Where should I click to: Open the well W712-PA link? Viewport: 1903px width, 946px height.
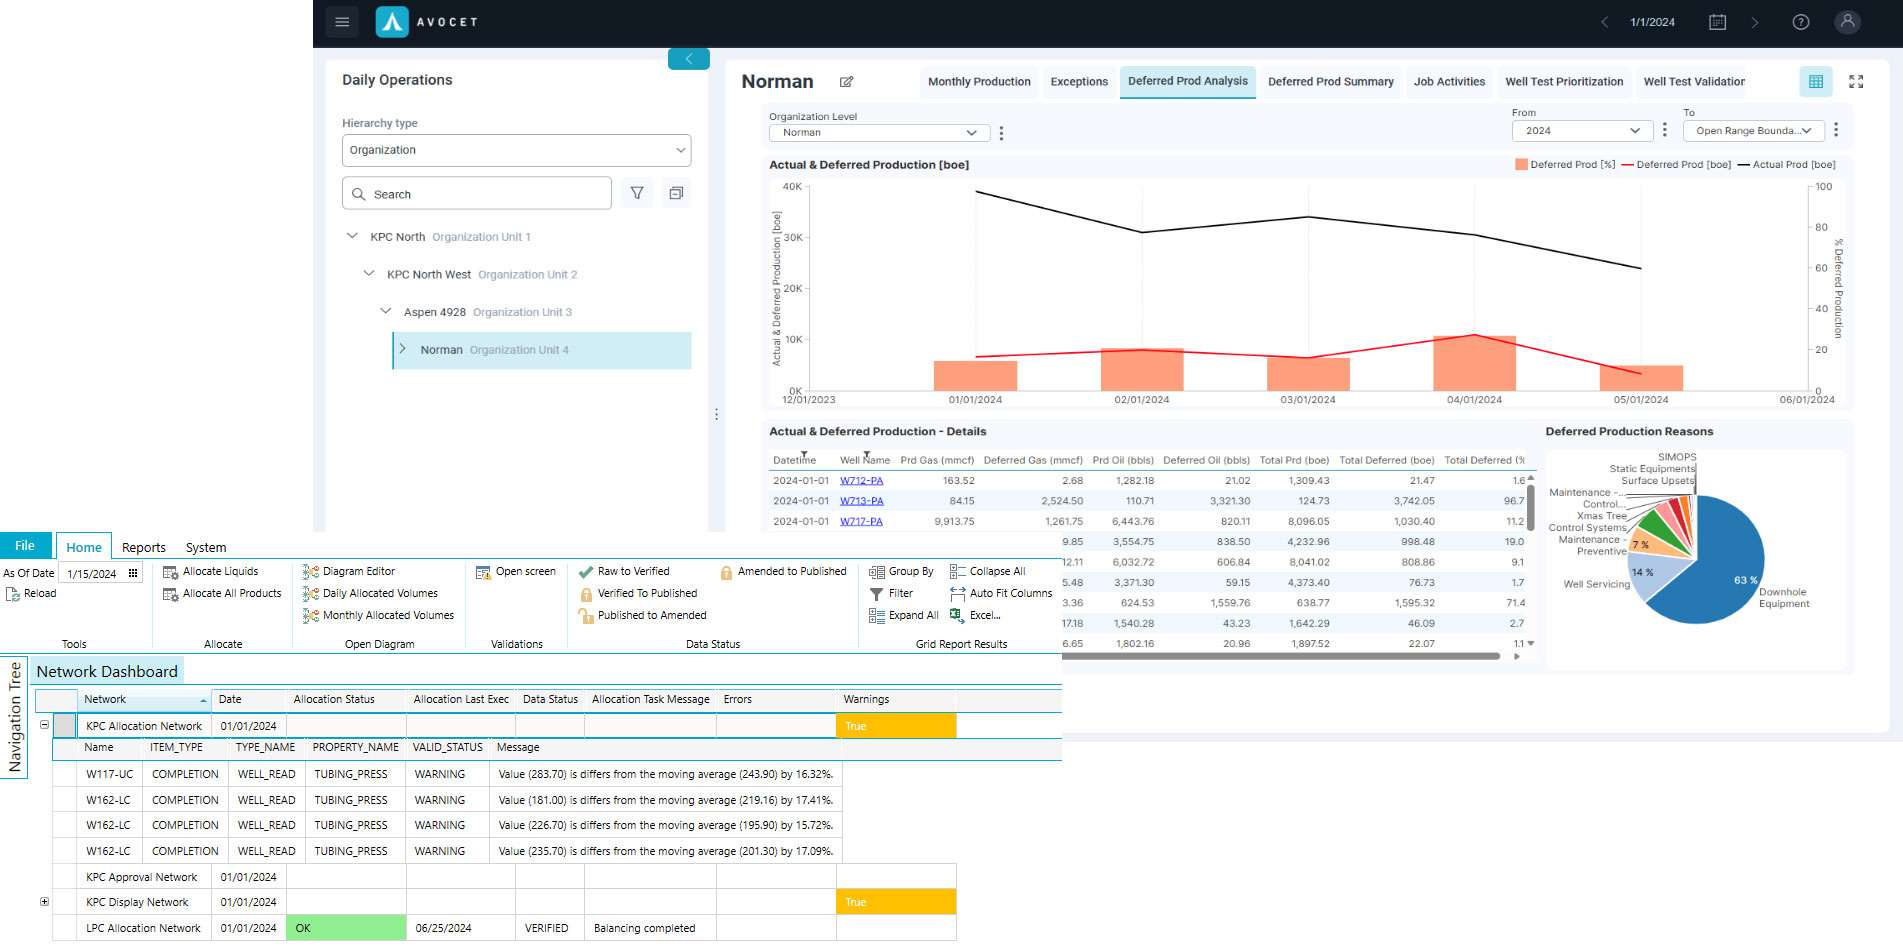(x=861, y=480)
